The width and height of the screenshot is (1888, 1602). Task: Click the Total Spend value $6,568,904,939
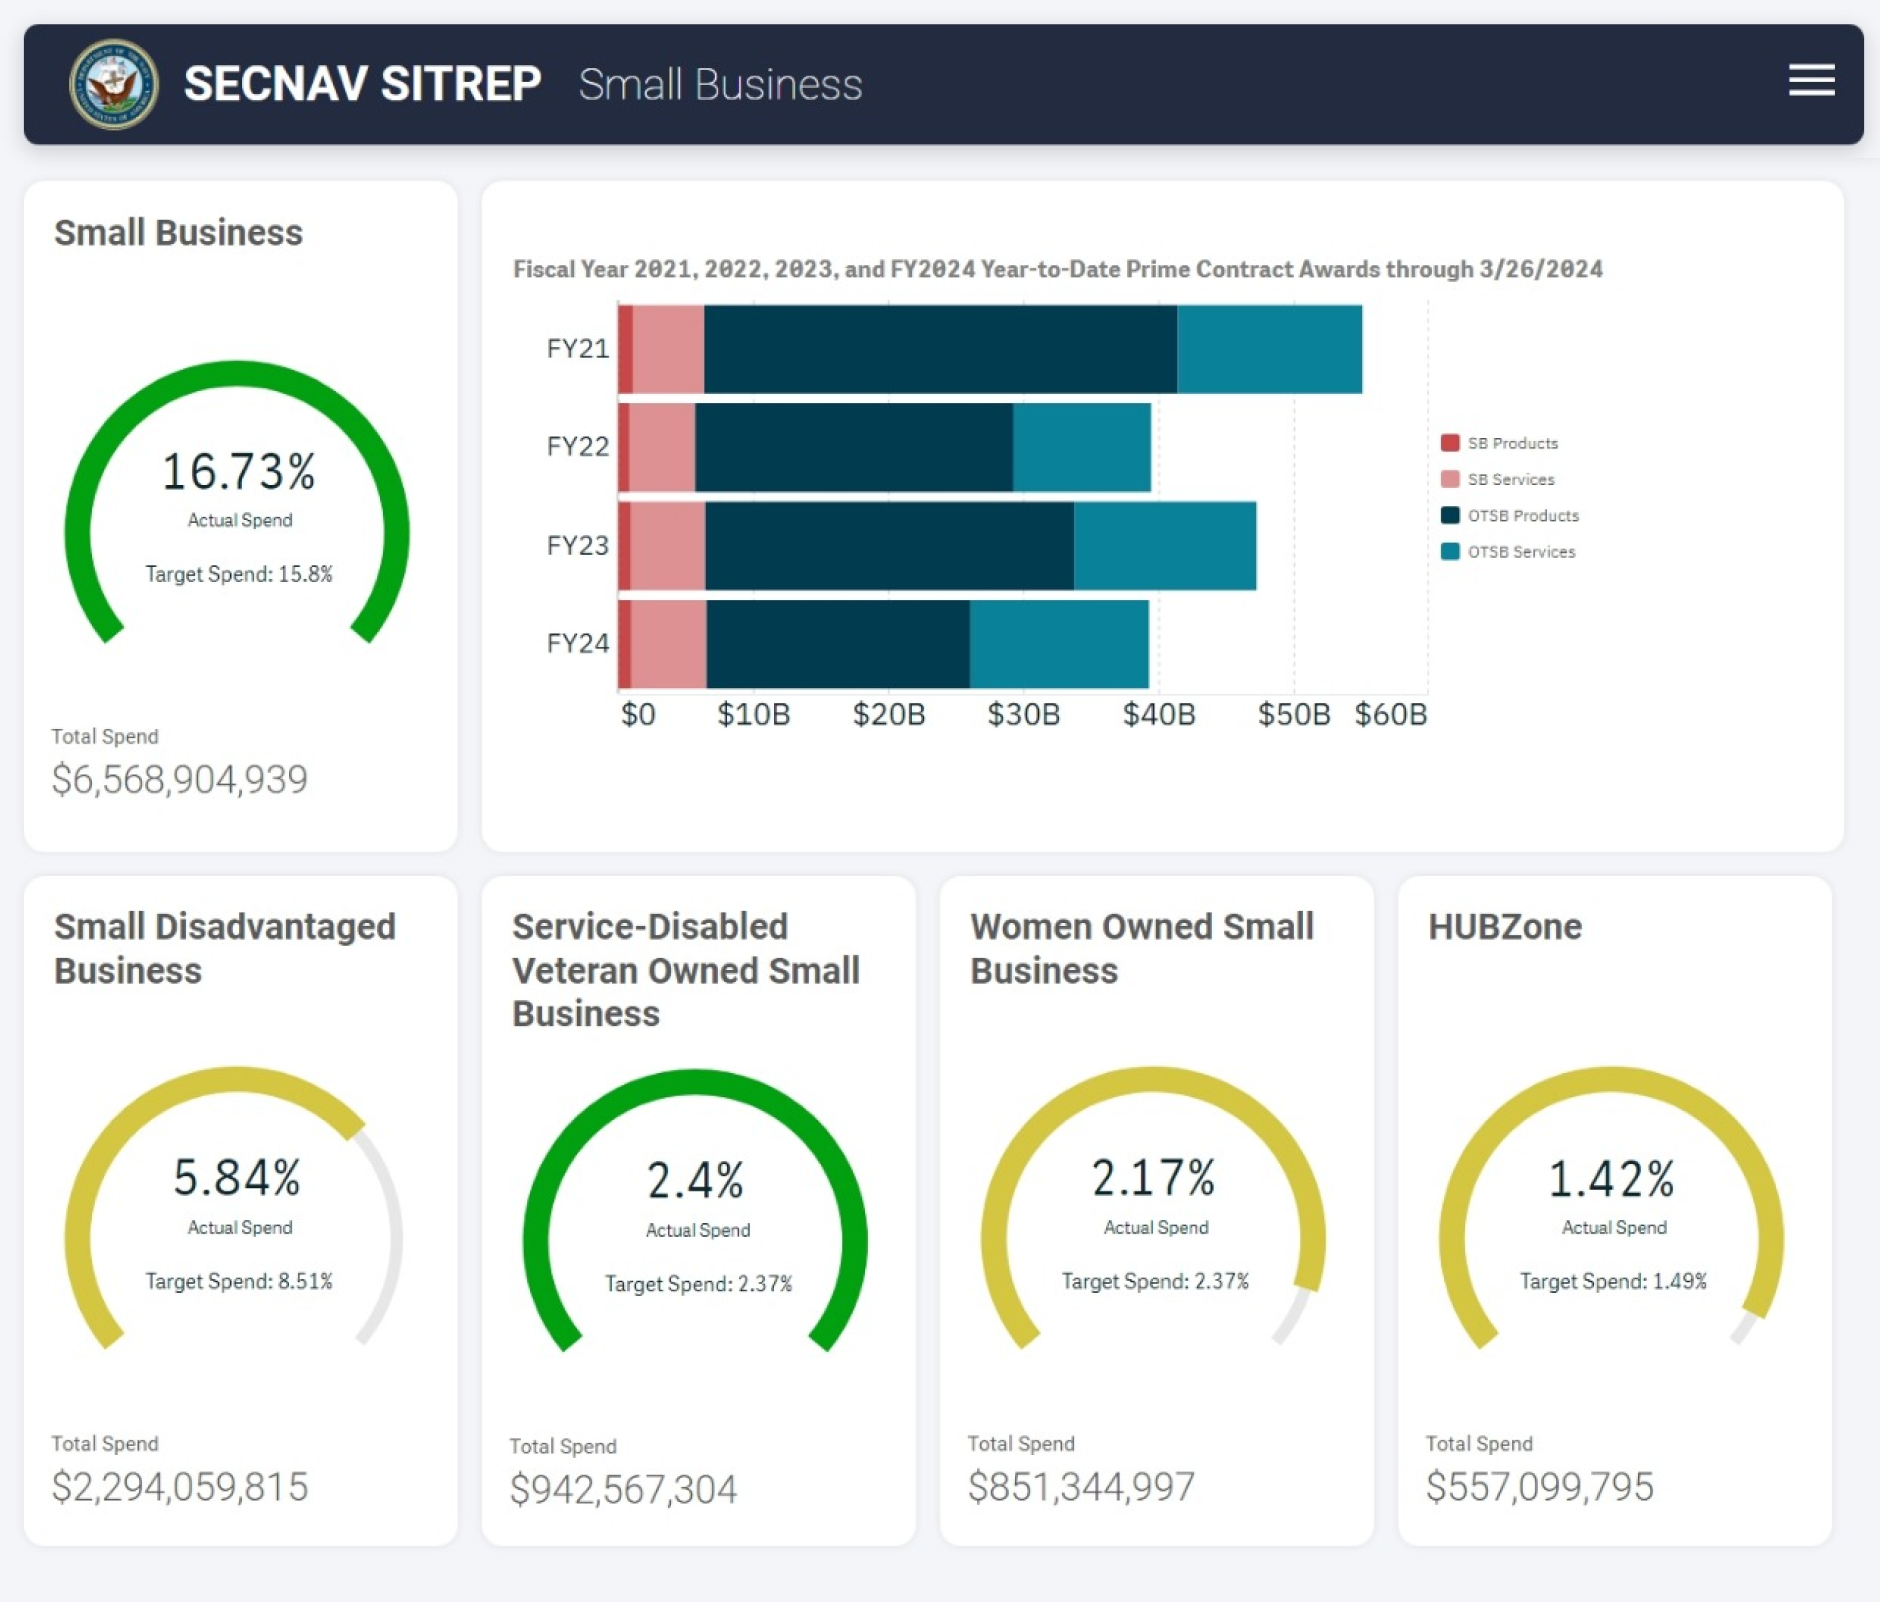click(x=180, y=779)
